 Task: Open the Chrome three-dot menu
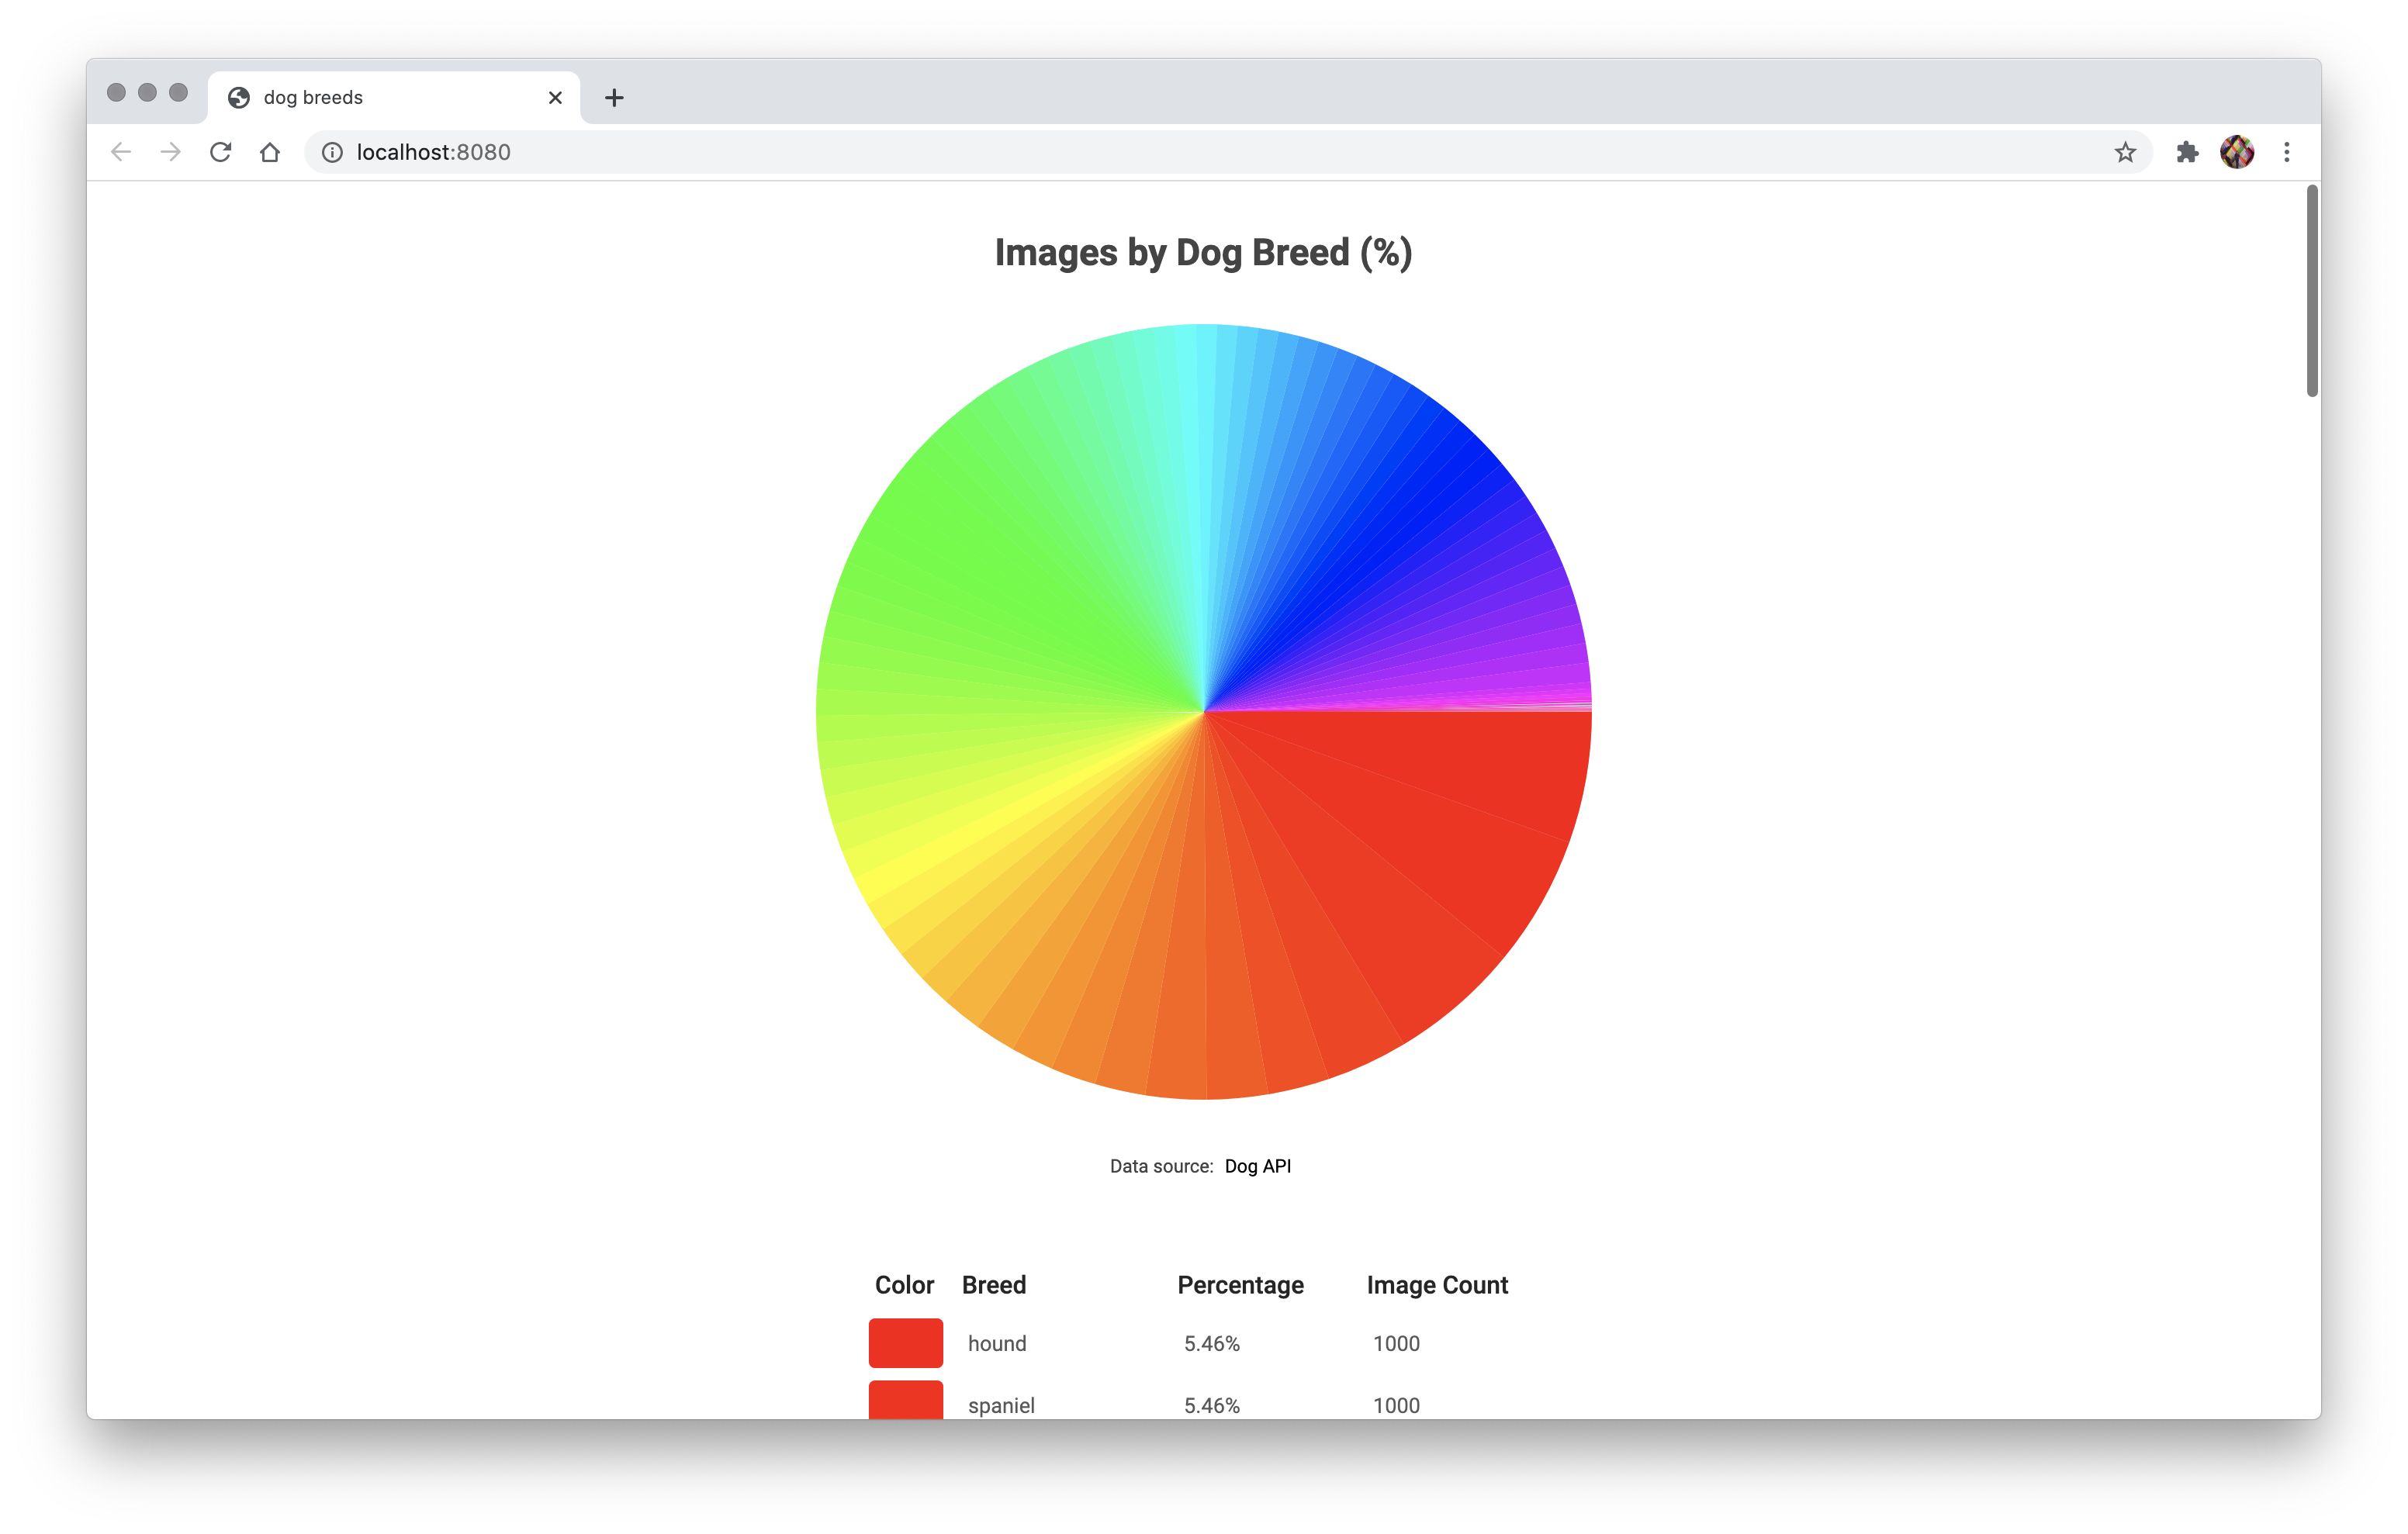(x=2287, y=152)
